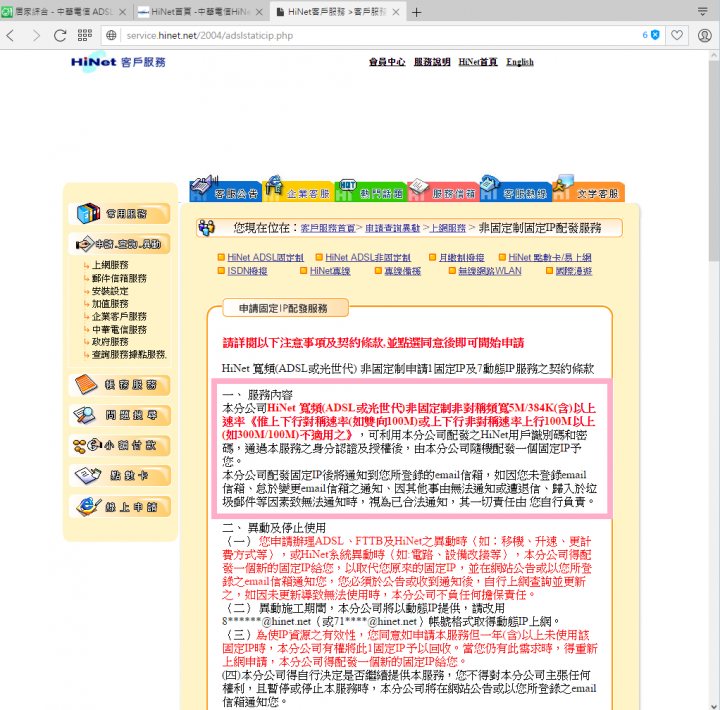Viewport: 720px width, 710px height.
Task: Click the notebook 帳密服務 sidebar button
Action: tap(119, 385)
